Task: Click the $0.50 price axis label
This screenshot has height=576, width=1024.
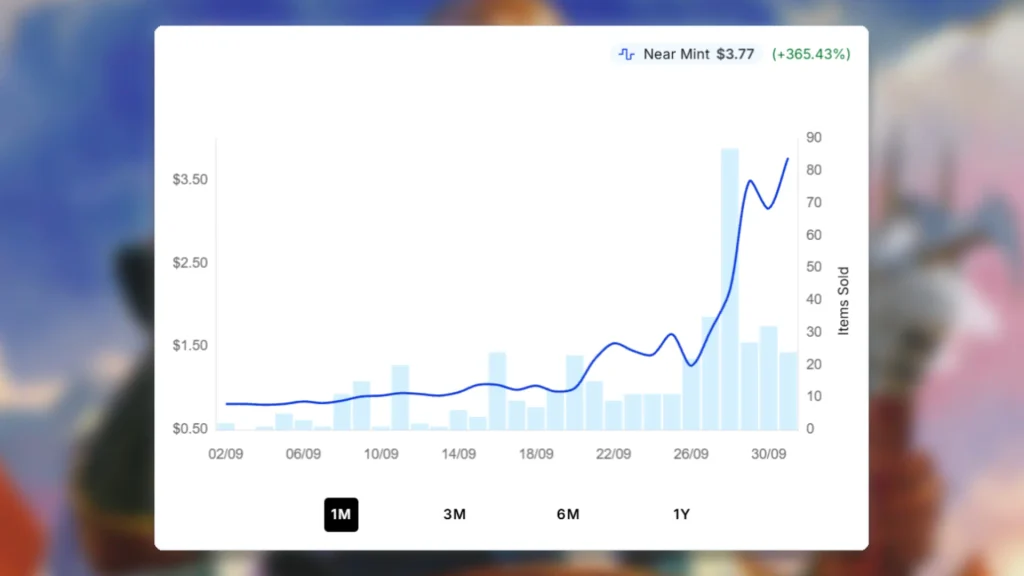Action: pyautogui.click(x=190, y=428)
